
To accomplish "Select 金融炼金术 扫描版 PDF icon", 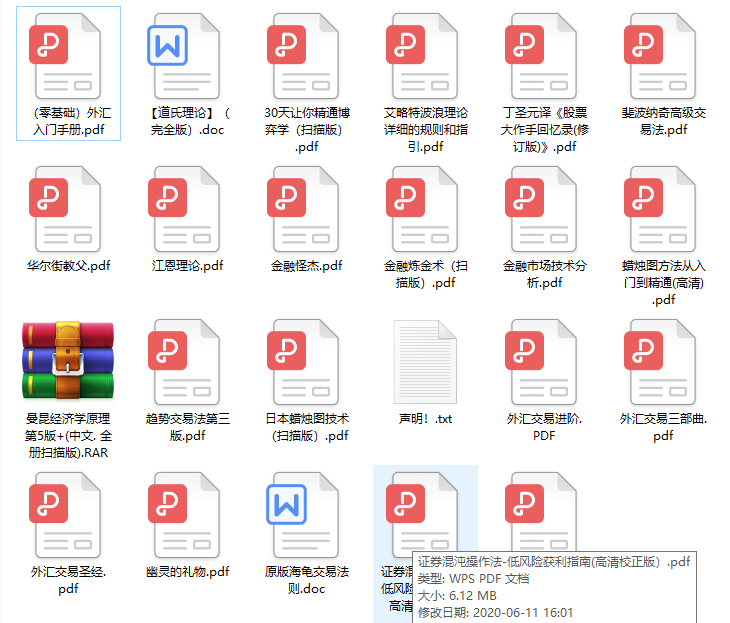I will [422, 209].
